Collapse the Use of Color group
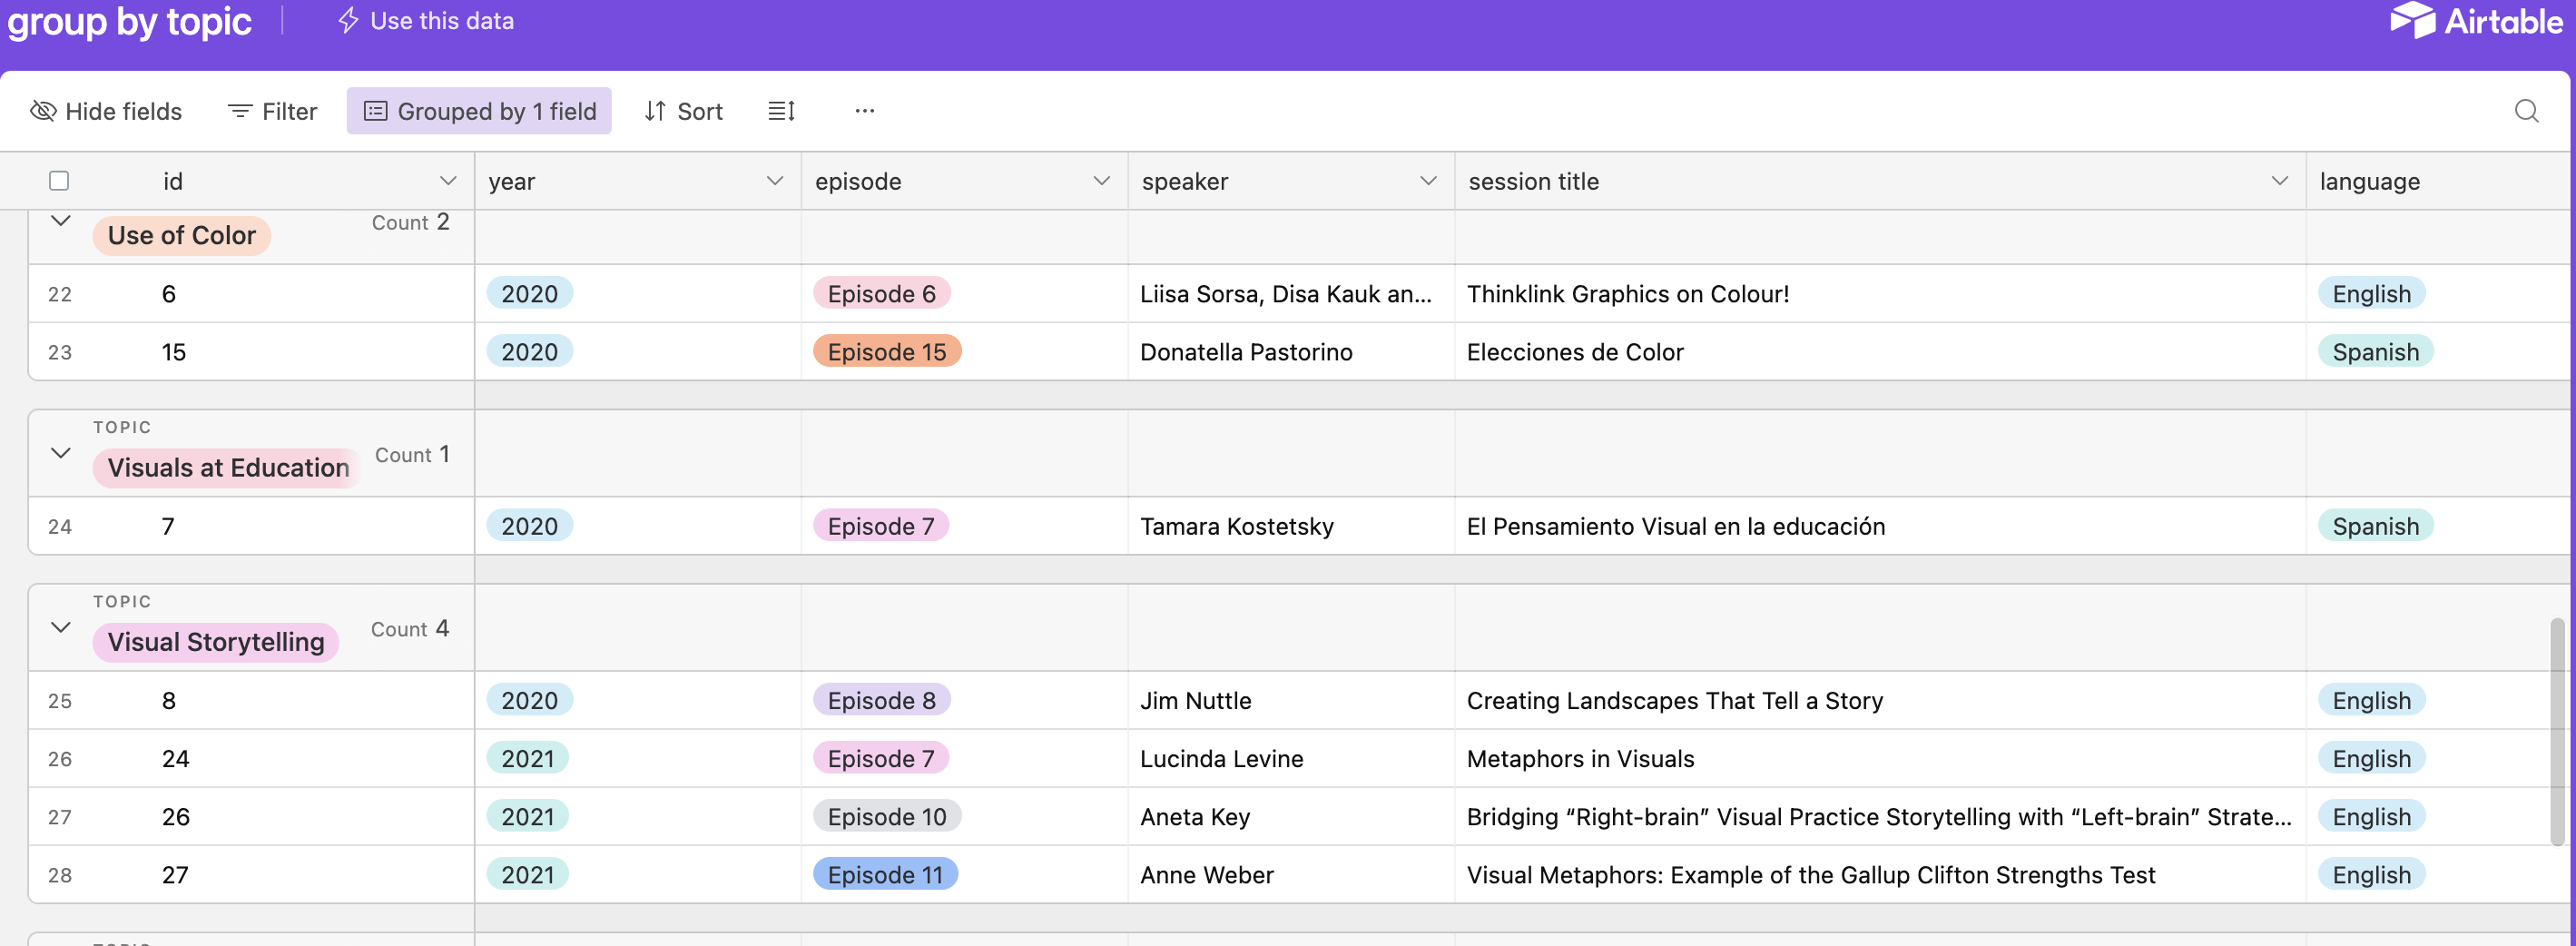This screenshot has height=946, width=2576. [x=61, y=221]
